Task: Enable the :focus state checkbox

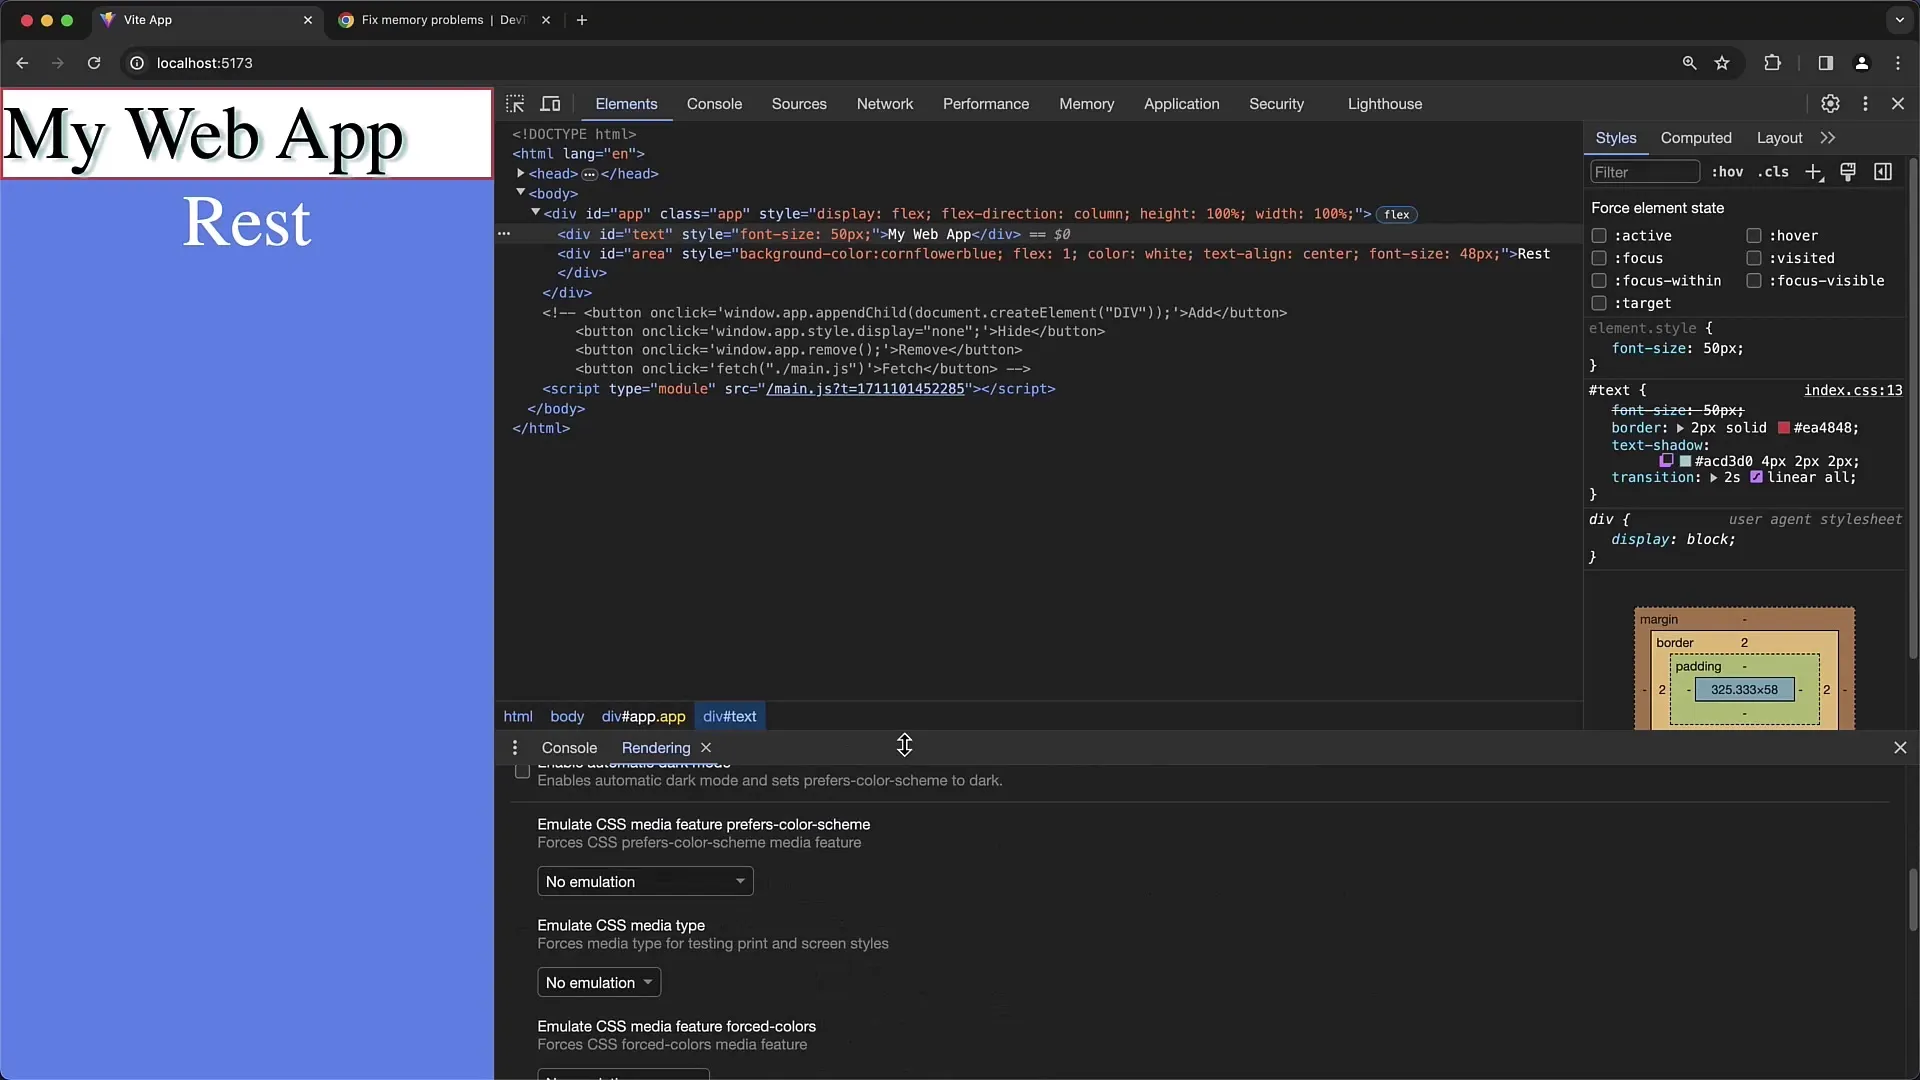Action: point(1599,258)
